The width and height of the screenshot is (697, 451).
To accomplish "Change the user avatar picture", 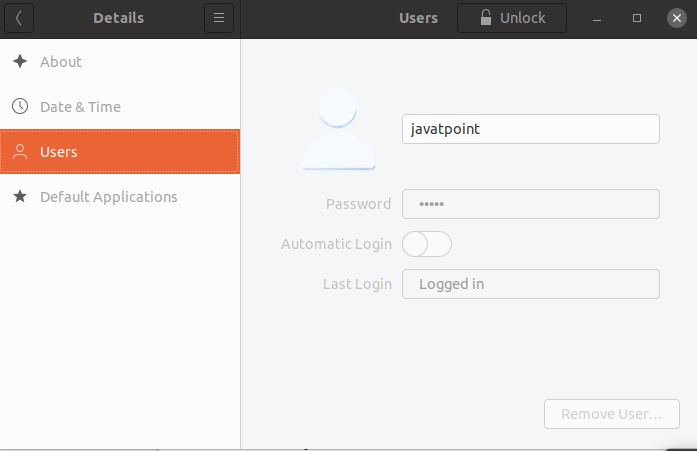I will click(x=338, y=129).
